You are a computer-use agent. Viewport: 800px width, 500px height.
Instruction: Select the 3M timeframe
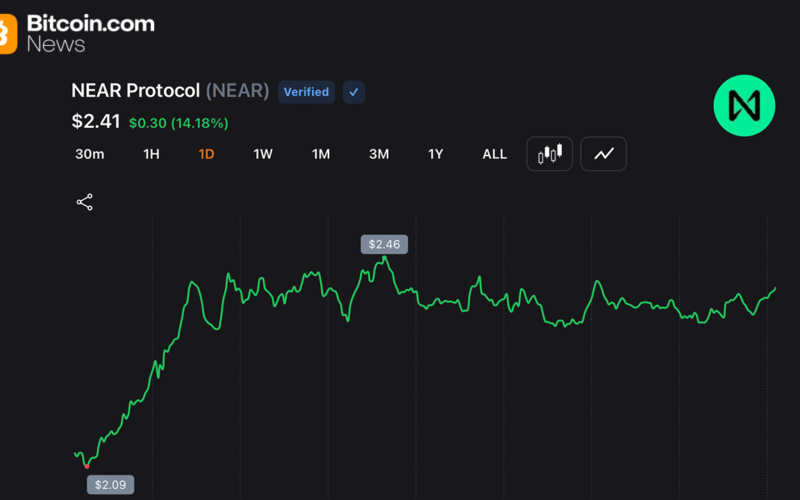pos(379,154)
